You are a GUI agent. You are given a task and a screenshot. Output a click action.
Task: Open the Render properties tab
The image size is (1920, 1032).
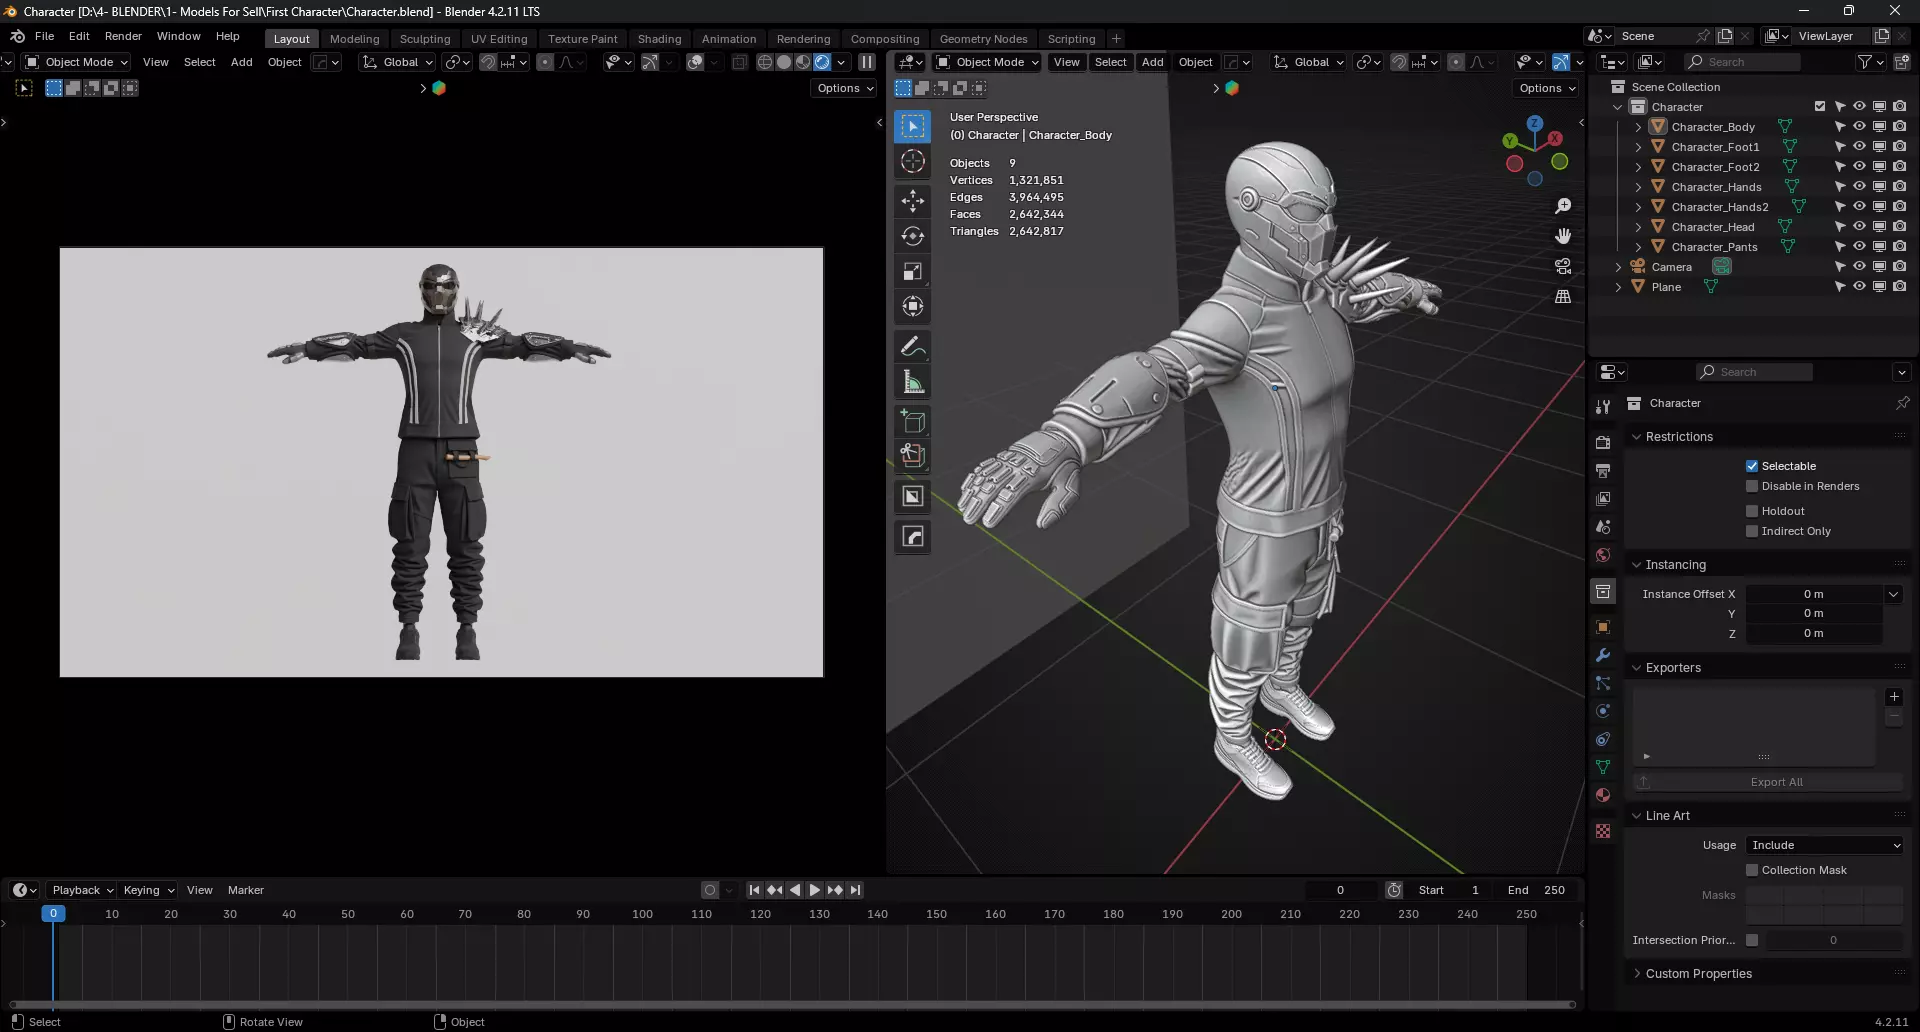(x=1603, y=442)
